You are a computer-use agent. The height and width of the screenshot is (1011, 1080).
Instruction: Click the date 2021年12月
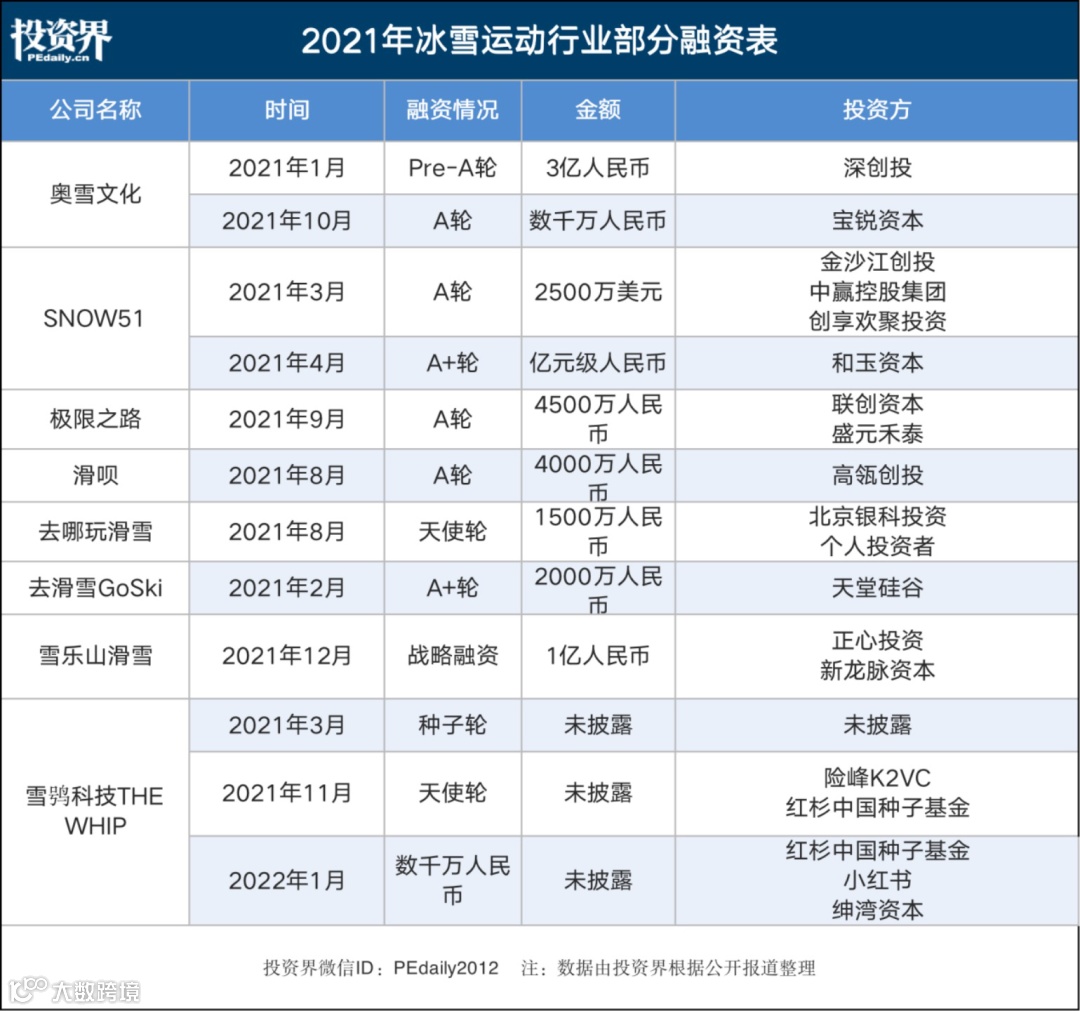(287, 656)
